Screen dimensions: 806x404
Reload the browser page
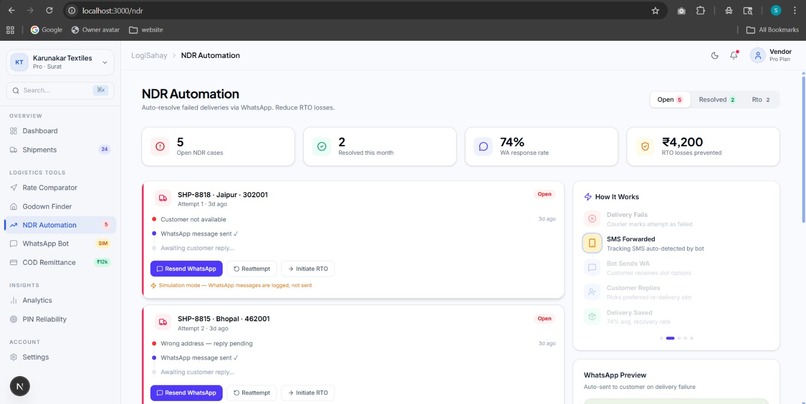(x=49, y=10)
